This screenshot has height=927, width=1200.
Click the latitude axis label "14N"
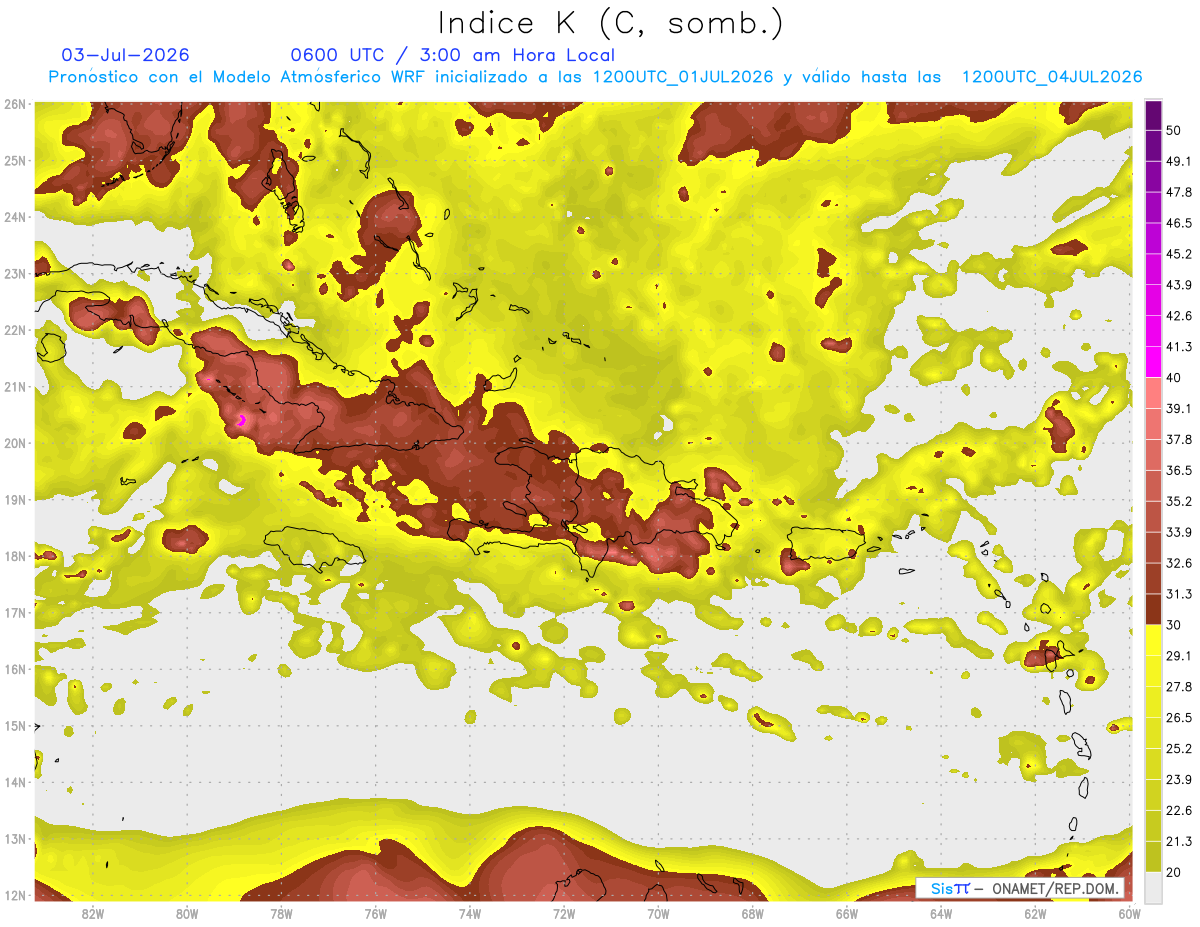pos(14,782)
